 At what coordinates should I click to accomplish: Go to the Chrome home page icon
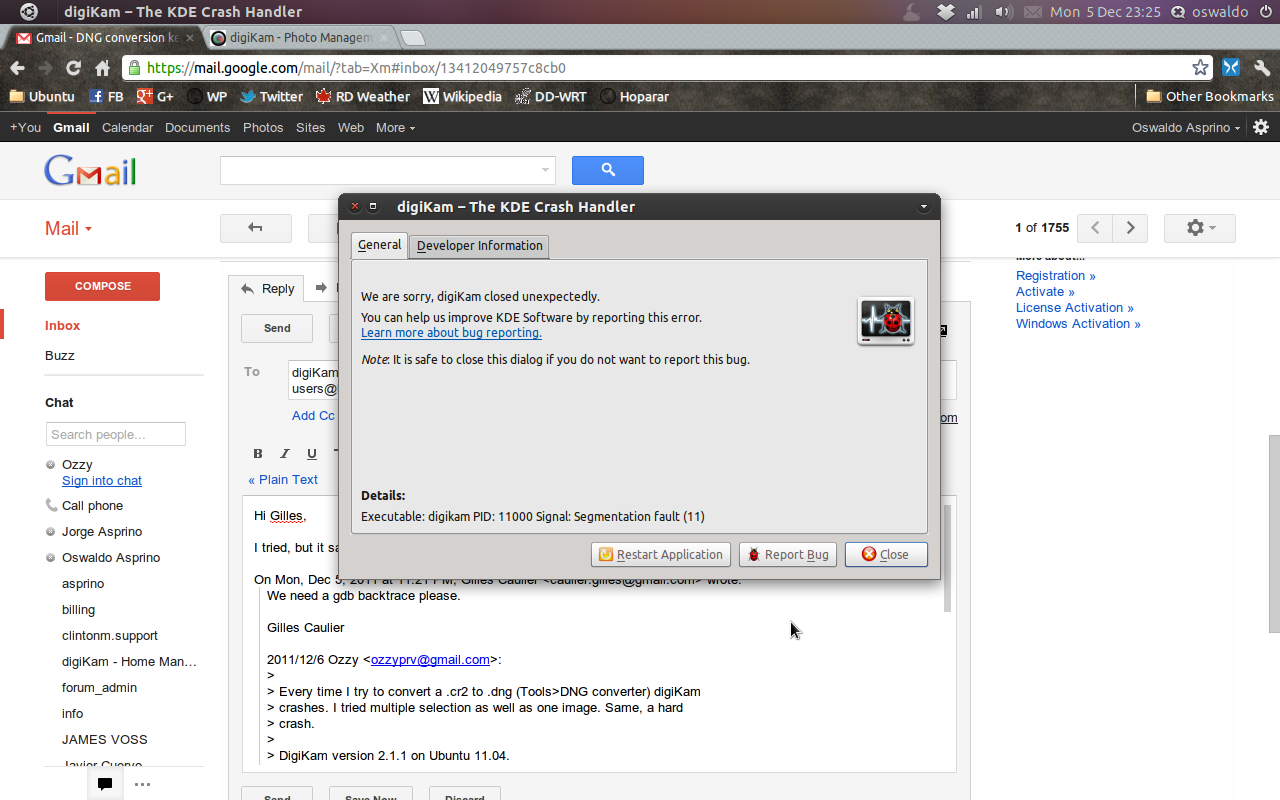[102, 68]
